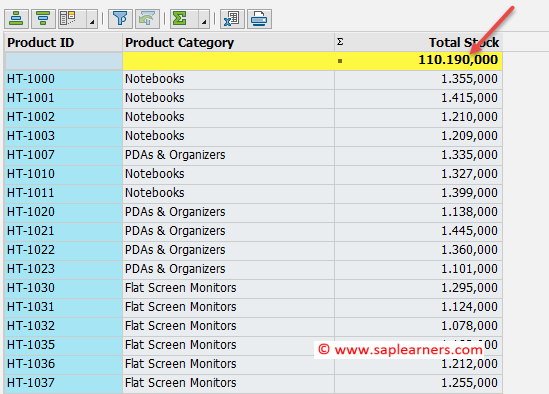Select Product ID HT-1022
Viewport: 549px width, 394px height.
pyautogui.click(x=63, y=250)
